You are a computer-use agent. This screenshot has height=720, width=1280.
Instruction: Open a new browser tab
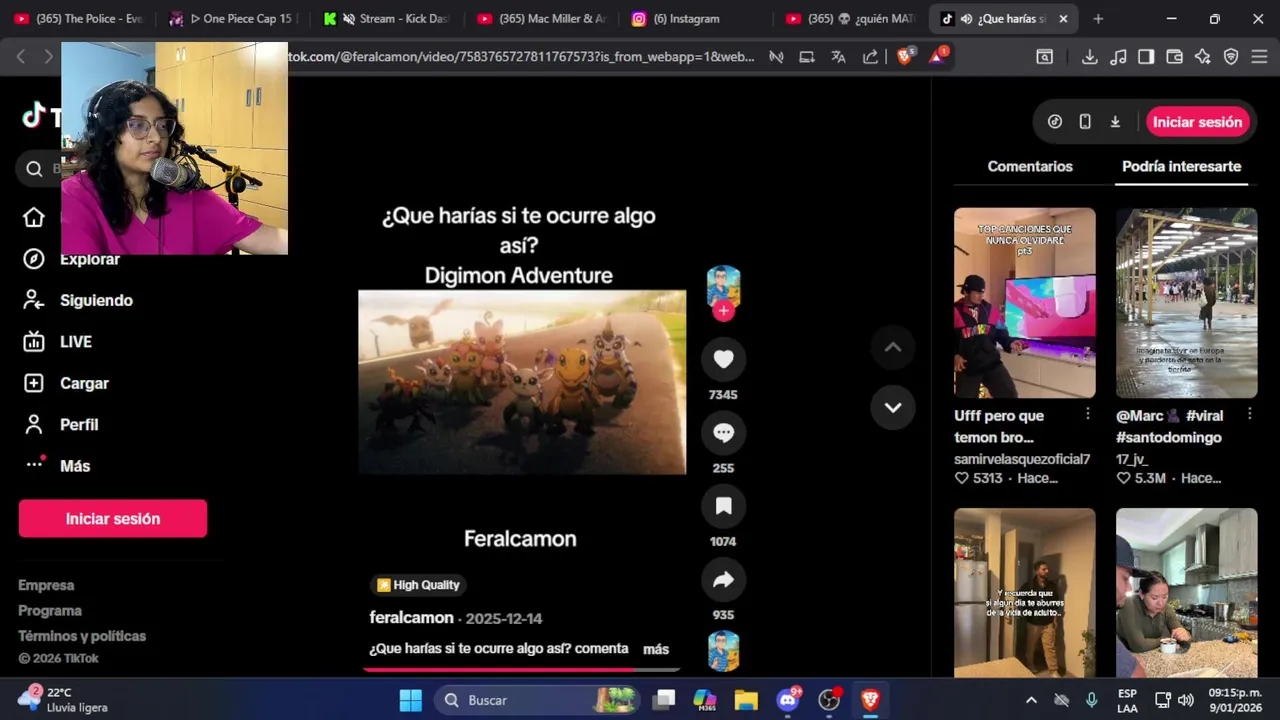pyautogui.click(x=1098, y=19)
